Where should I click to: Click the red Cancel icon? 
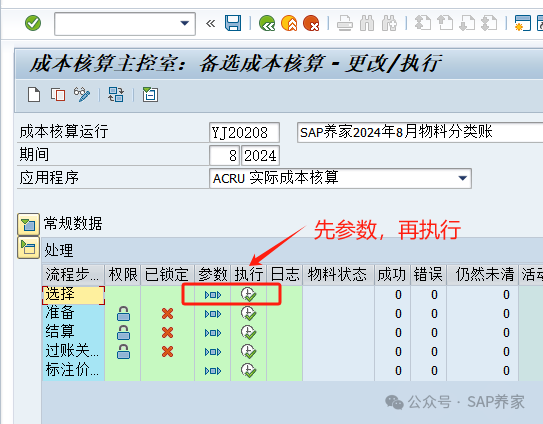pos(311,23)
